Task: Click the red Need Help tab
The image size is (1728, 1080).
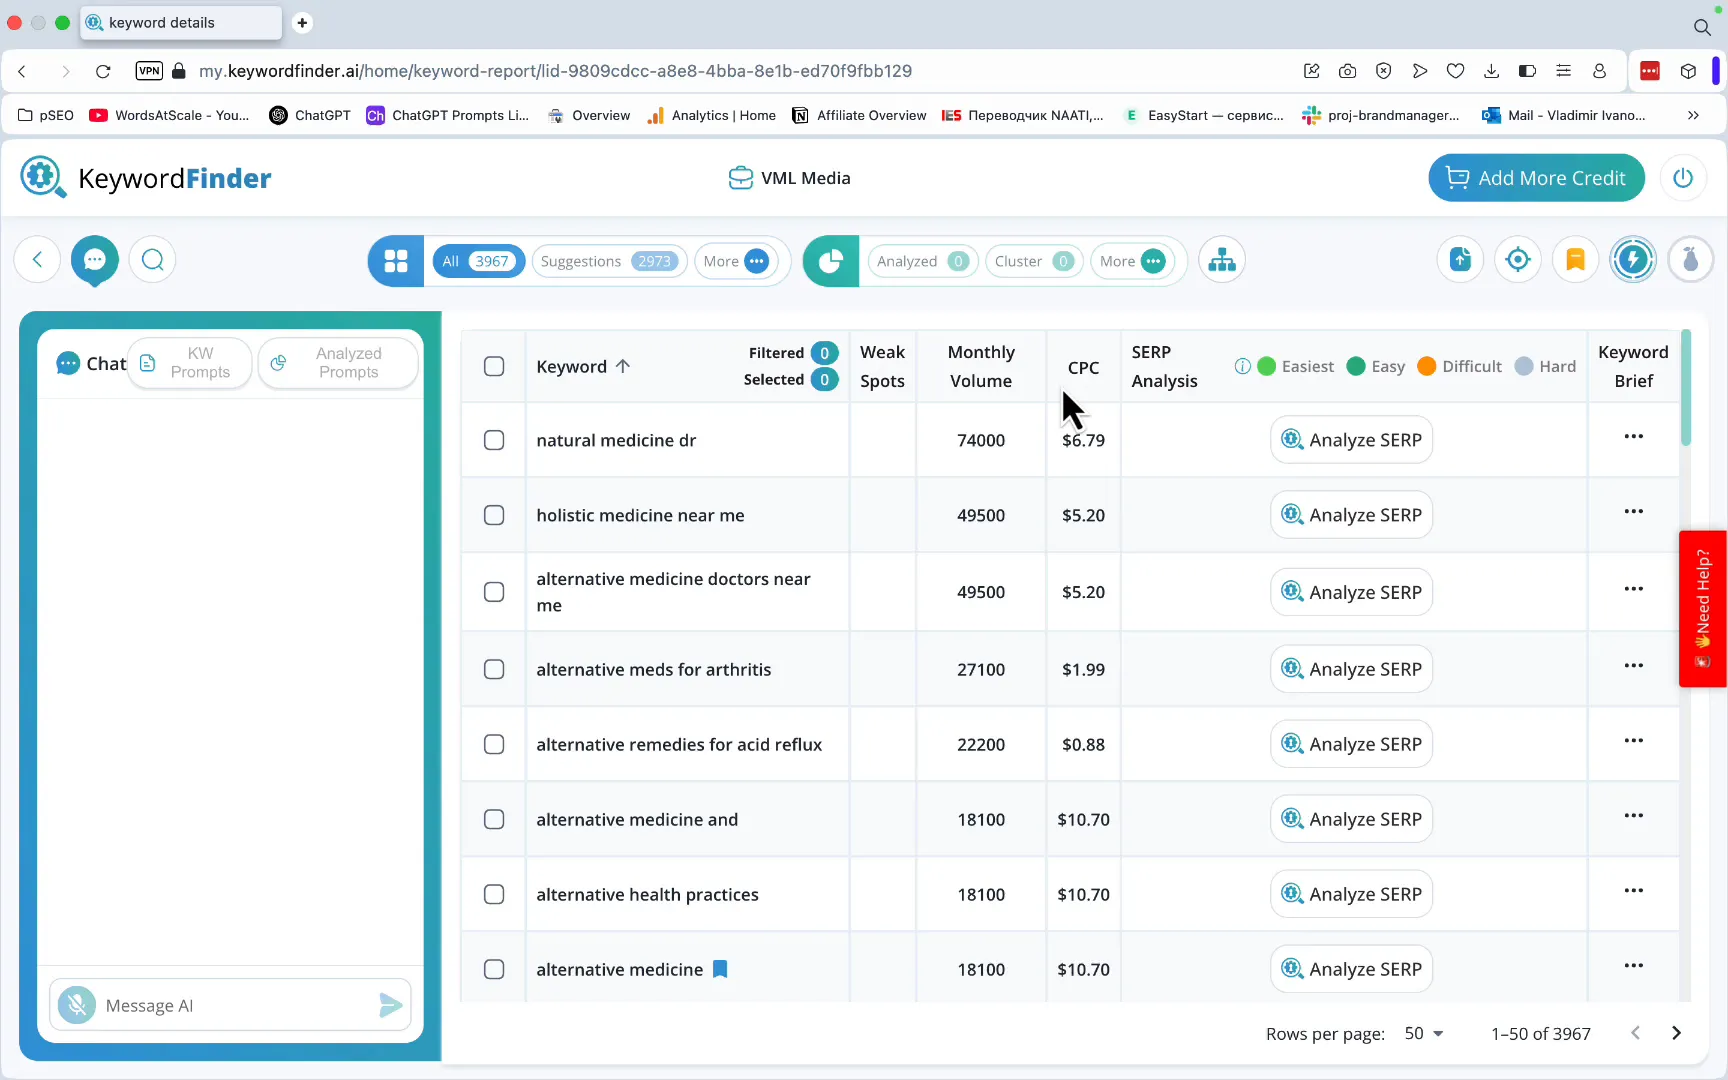Action: pyautogui.click(x=1703, y=609)
